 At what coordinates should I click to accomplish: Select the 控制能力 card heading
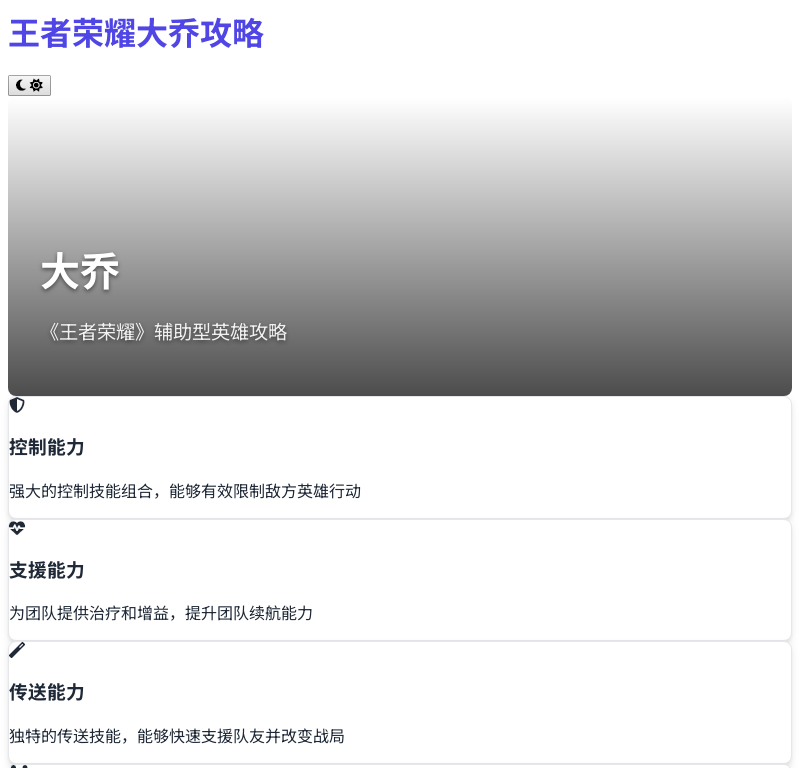(46, 448)
